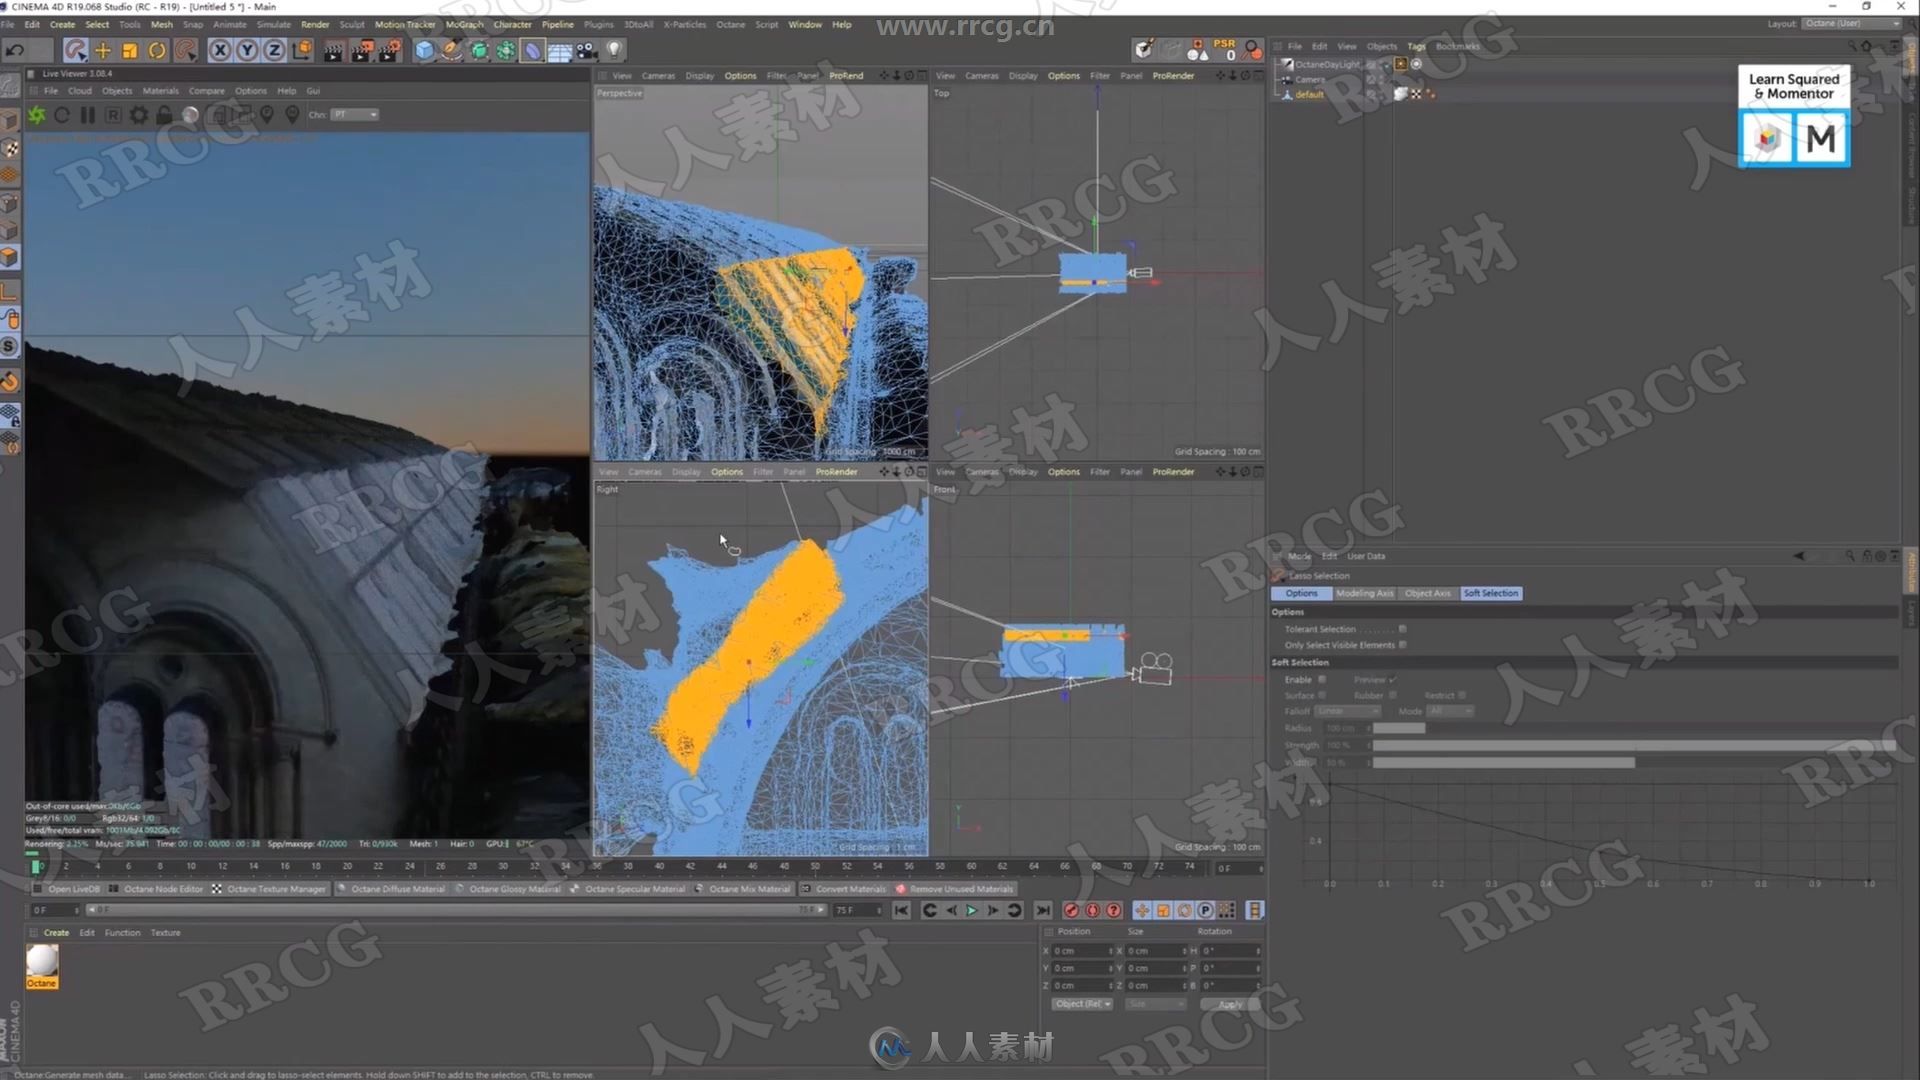Image resolution: width=1920 pixels, height=1080 pixels.
Task: Add a Camera object from toolbar
Action: pos(587,50)
